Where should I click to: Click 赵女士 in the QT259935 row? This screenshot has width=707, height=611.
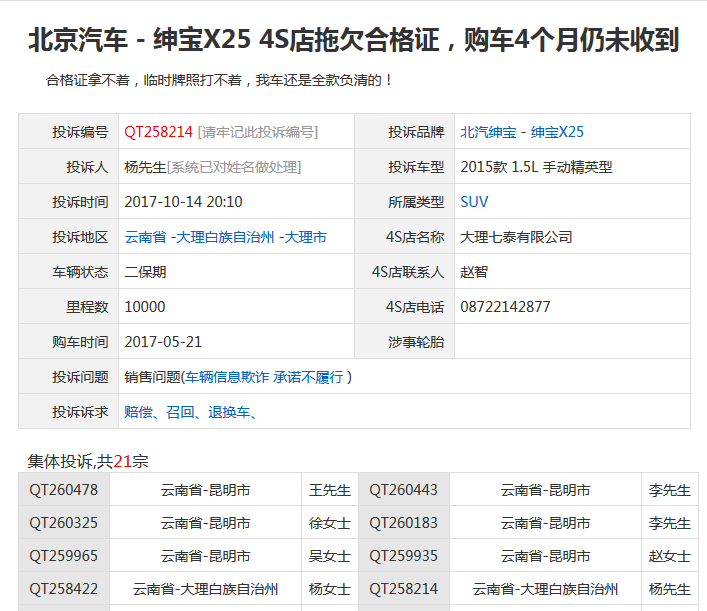670,556
